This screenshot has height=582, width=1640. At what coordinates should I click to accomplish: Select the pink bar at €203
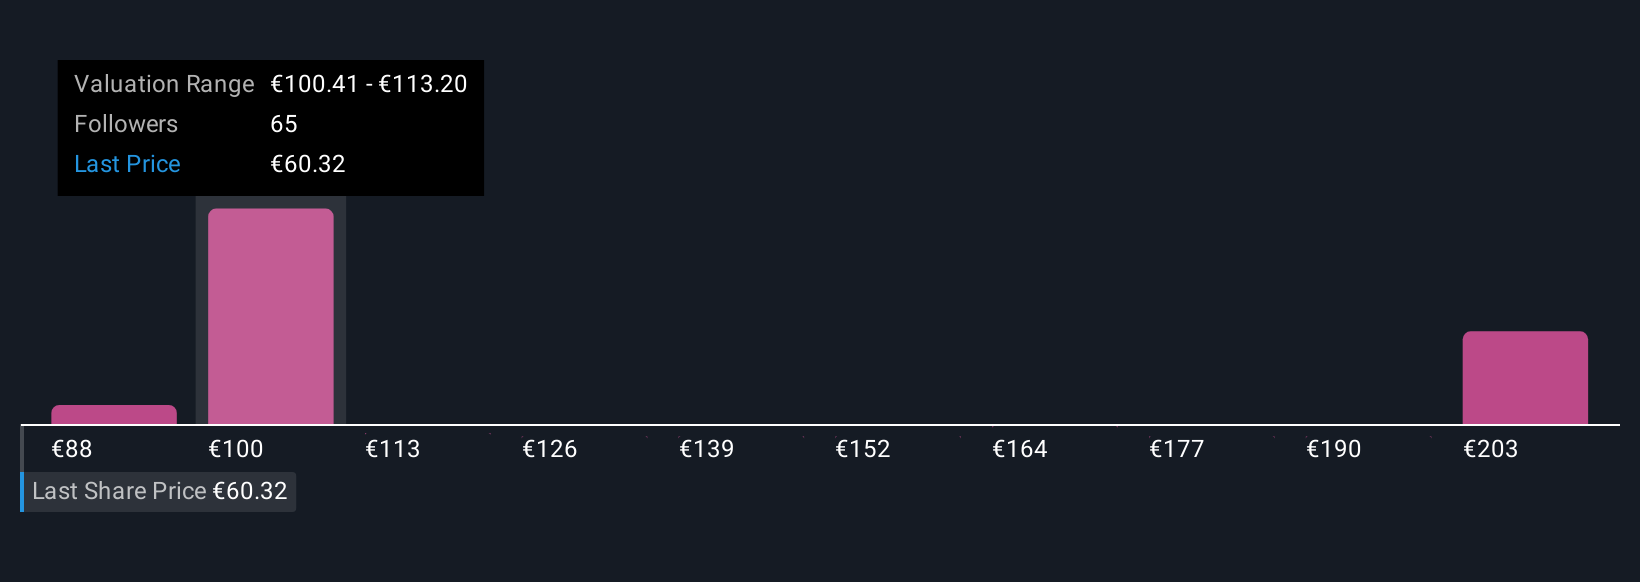pos(1525,378)
